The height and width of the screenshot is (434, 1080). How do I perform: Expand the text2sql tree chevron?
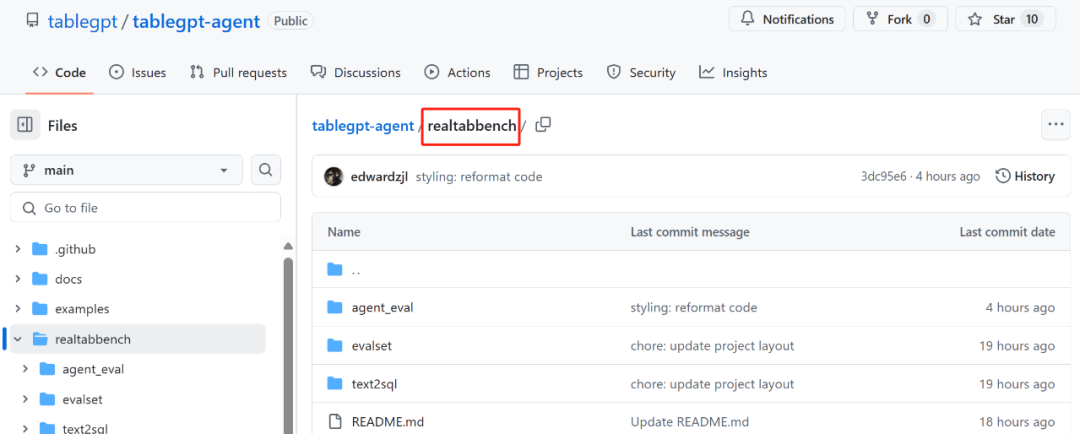tap(25, 428)
